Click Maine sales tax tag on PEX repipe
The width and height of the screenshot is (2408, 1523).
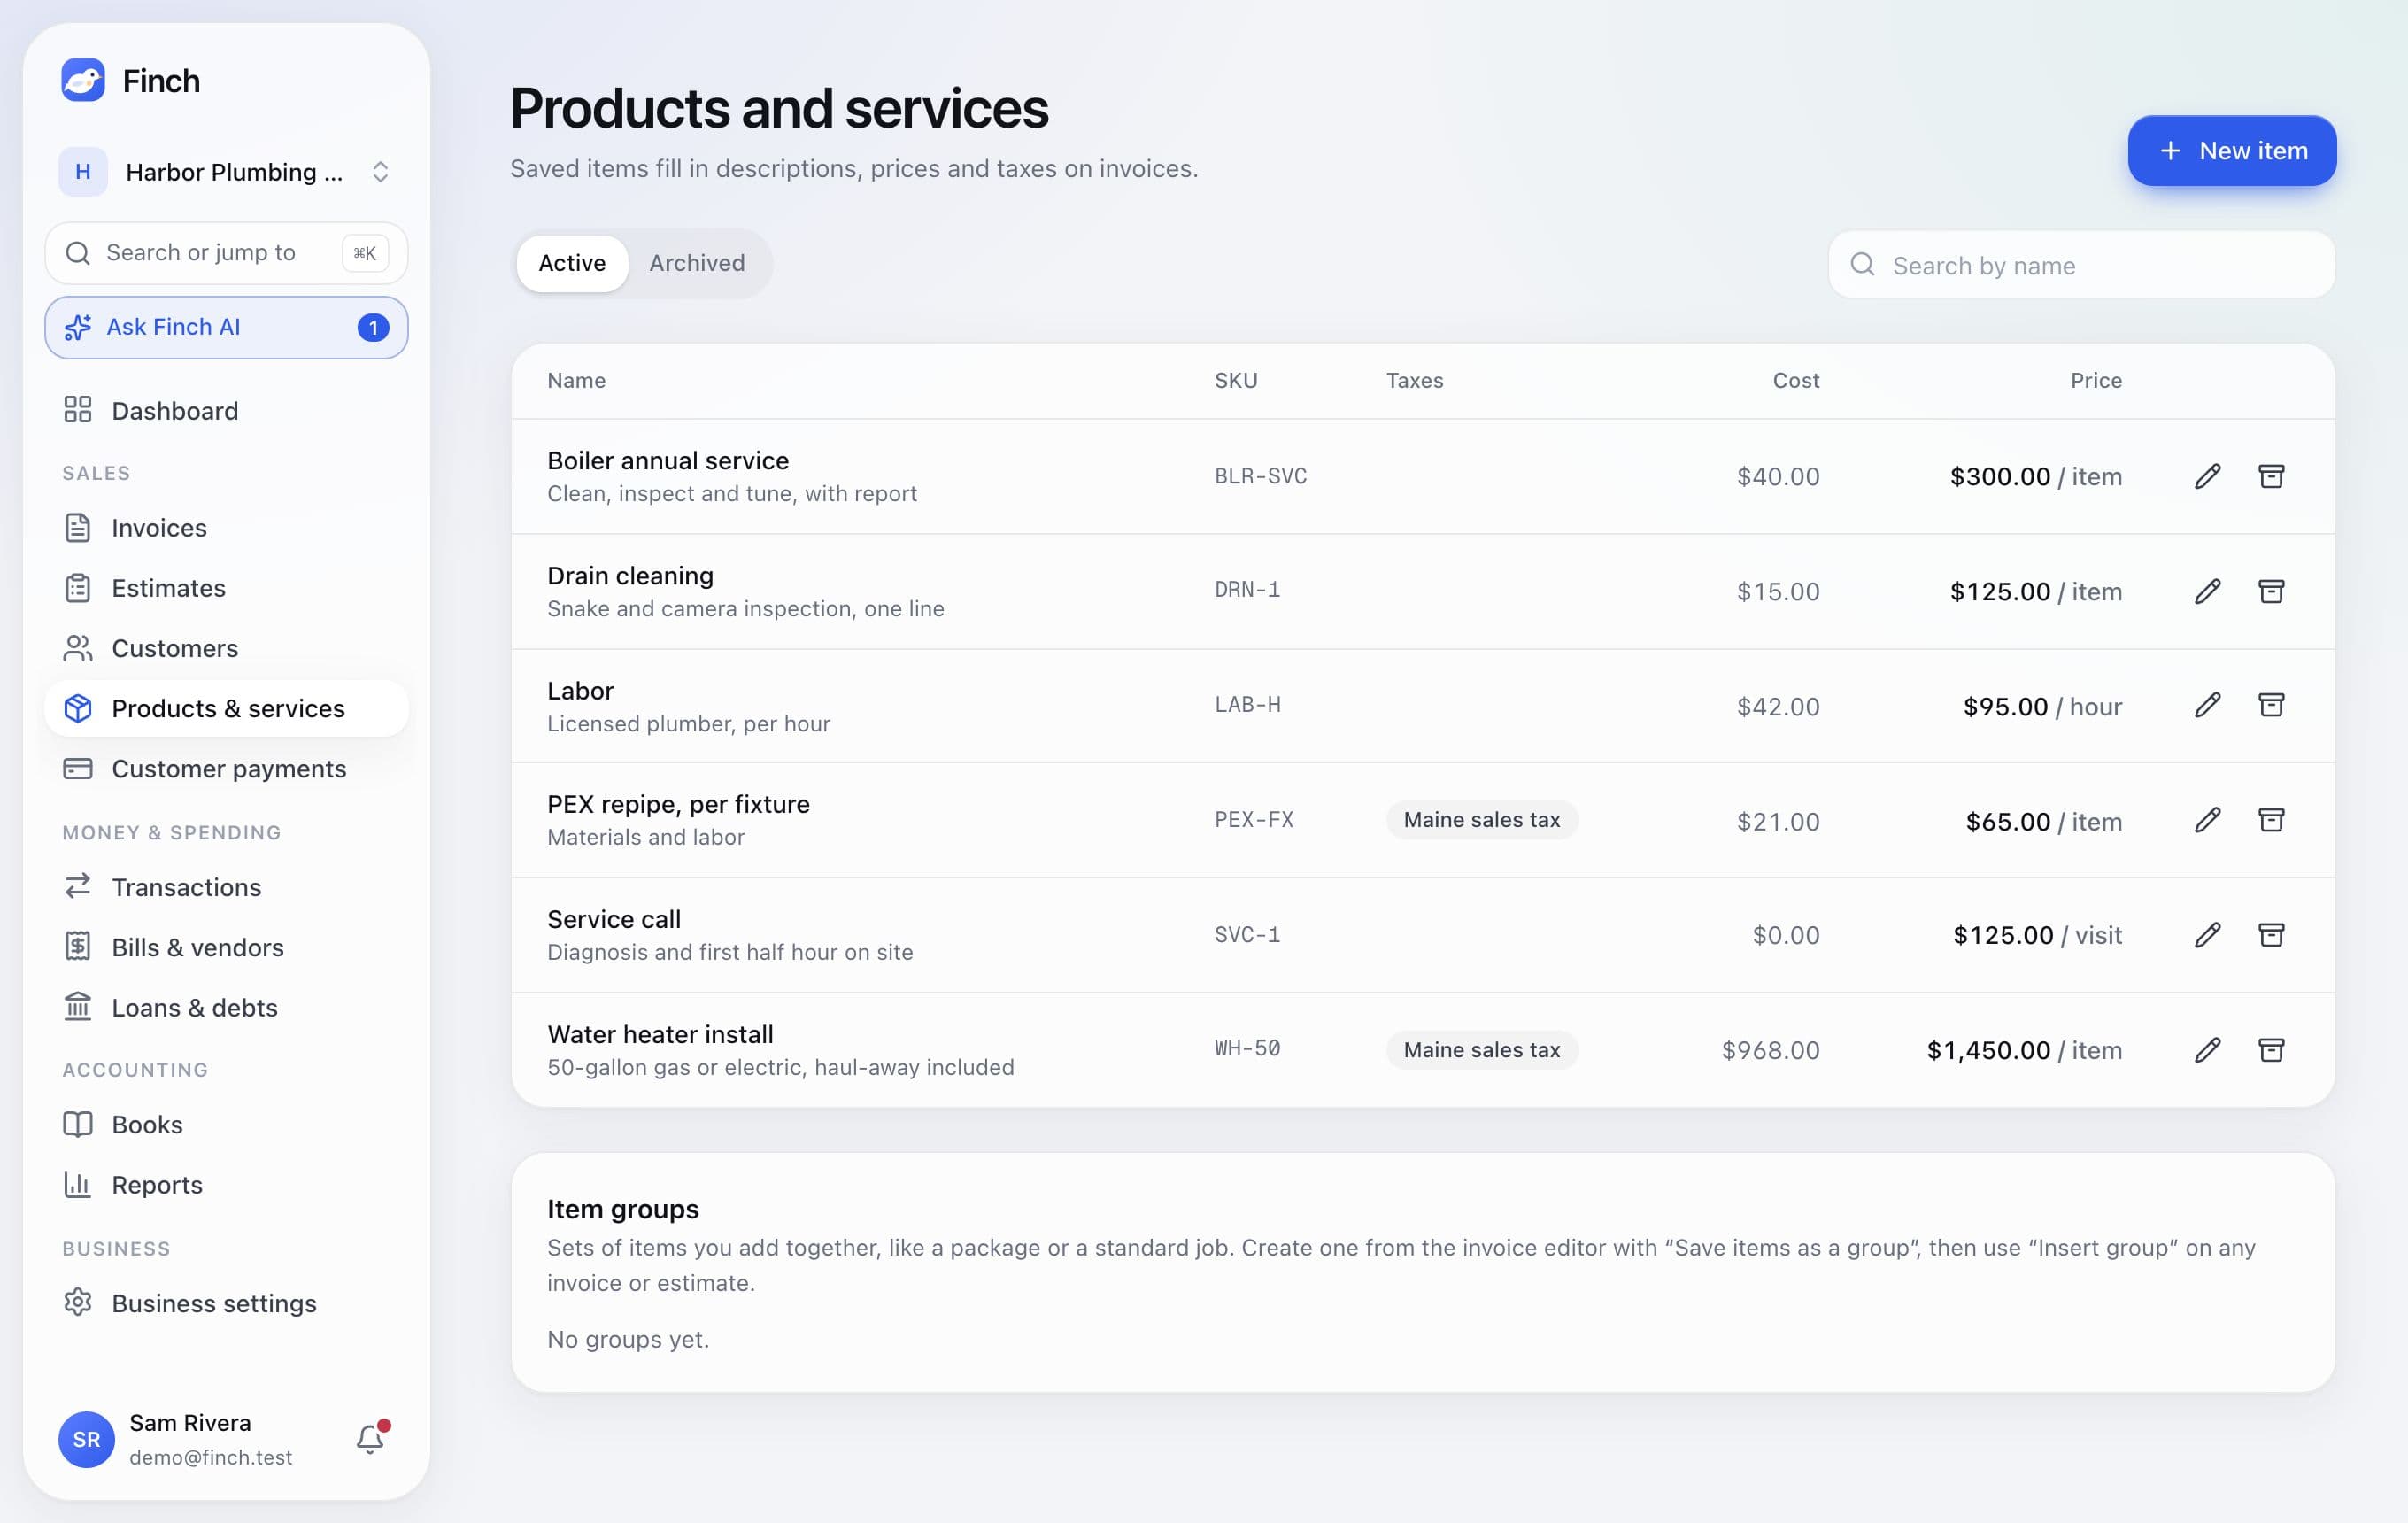pos(1481,820)
